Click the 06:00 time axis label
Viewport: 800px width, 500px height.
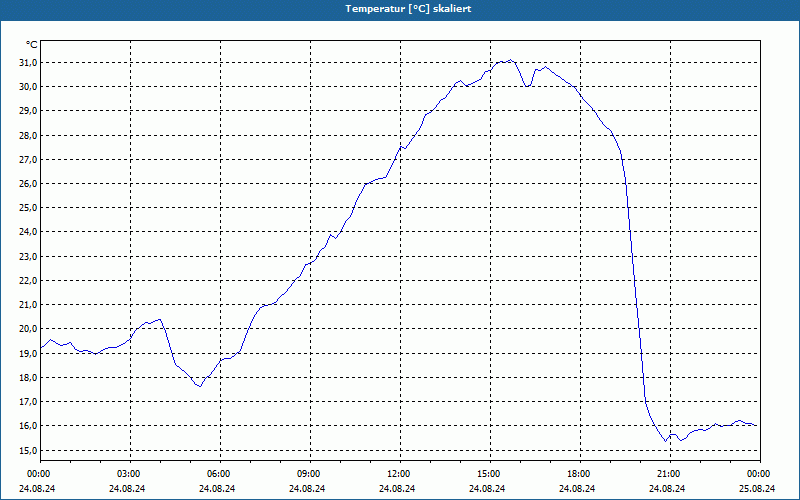[220, 474]
